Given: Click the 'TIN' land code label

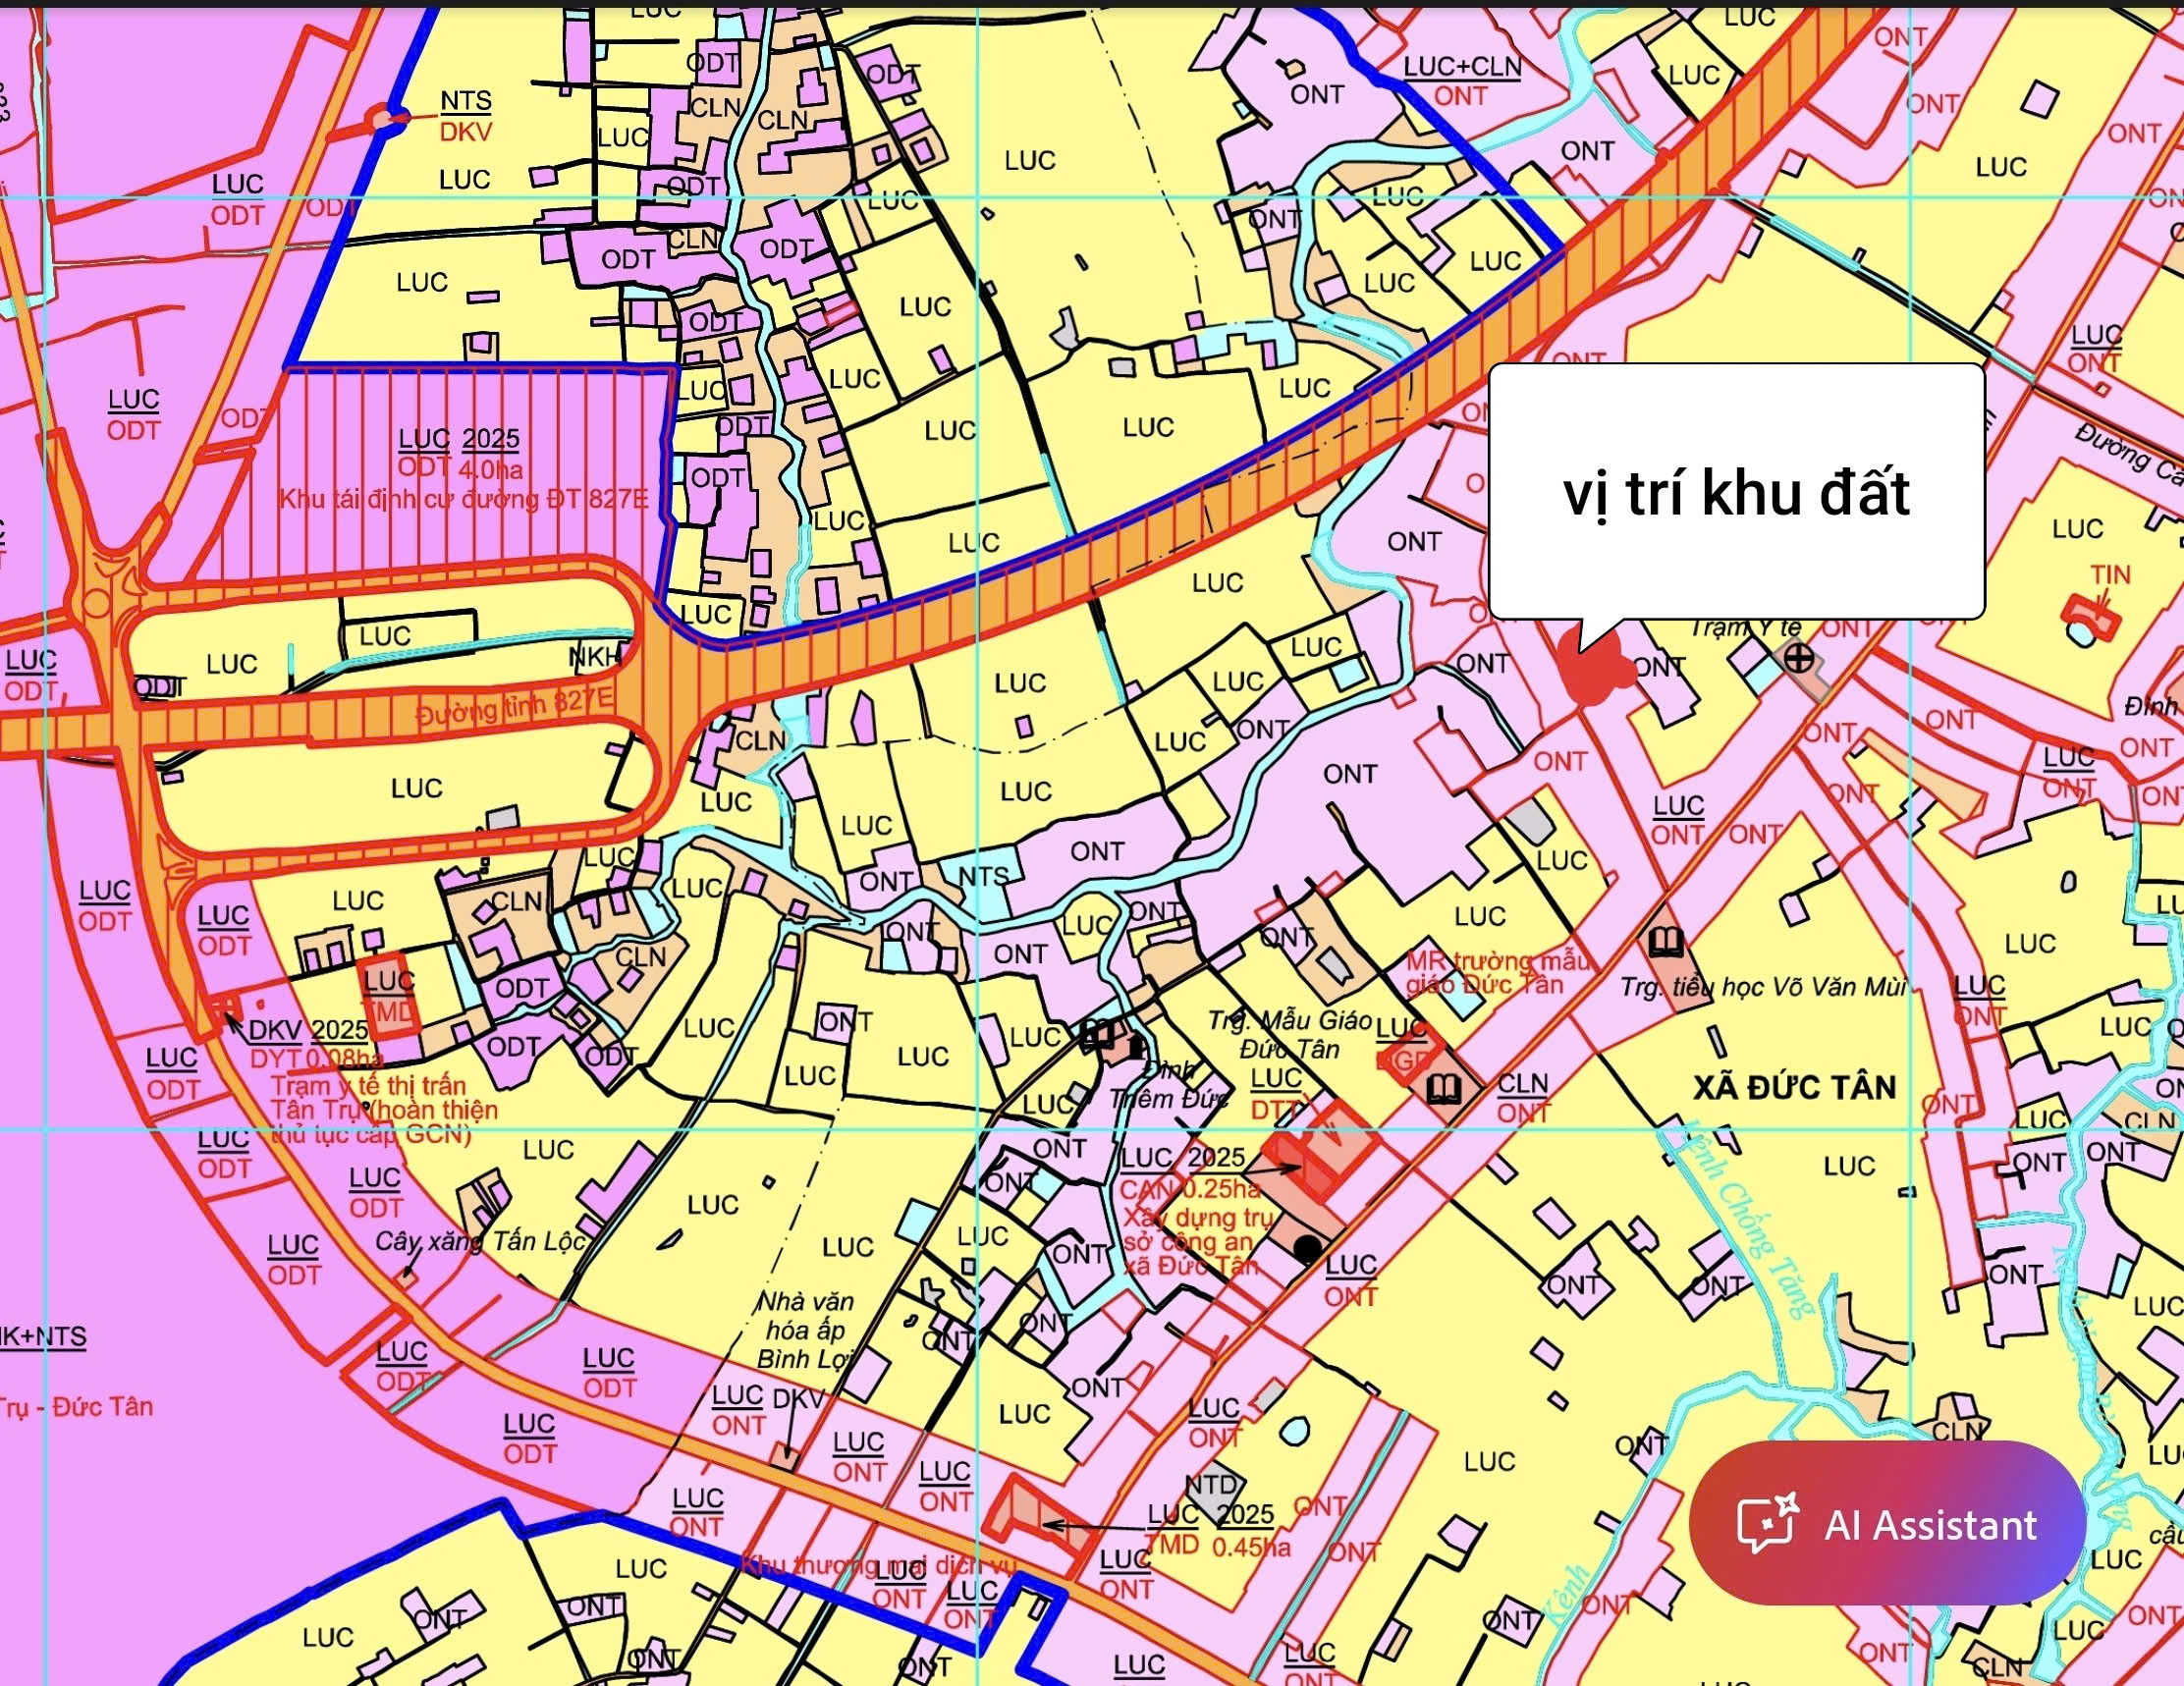Looking at the screenshot, I should pyautogui.click(x=2110, y=575).
